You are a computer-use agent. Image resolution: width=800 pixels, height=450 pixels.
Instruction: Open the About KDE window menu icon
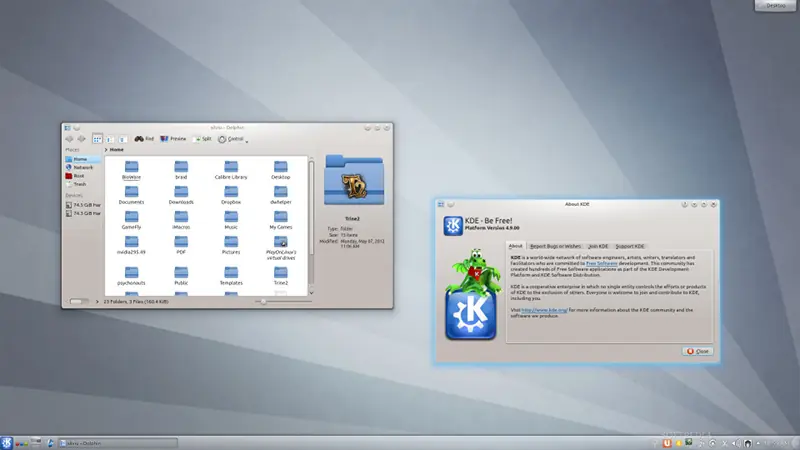[441, 204]
